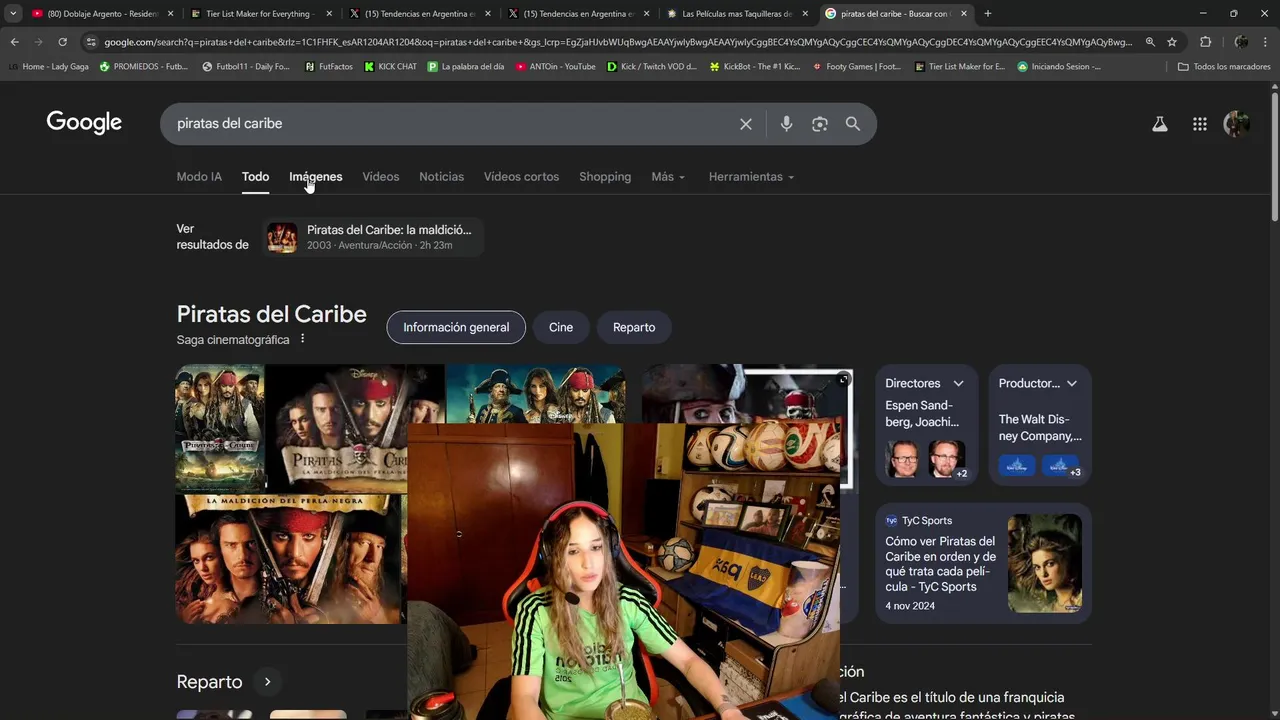Close the Las Películas mas Taquilleras tab
The width and height of the screenshot is (1280, 720).
click(x=805, y=14)
